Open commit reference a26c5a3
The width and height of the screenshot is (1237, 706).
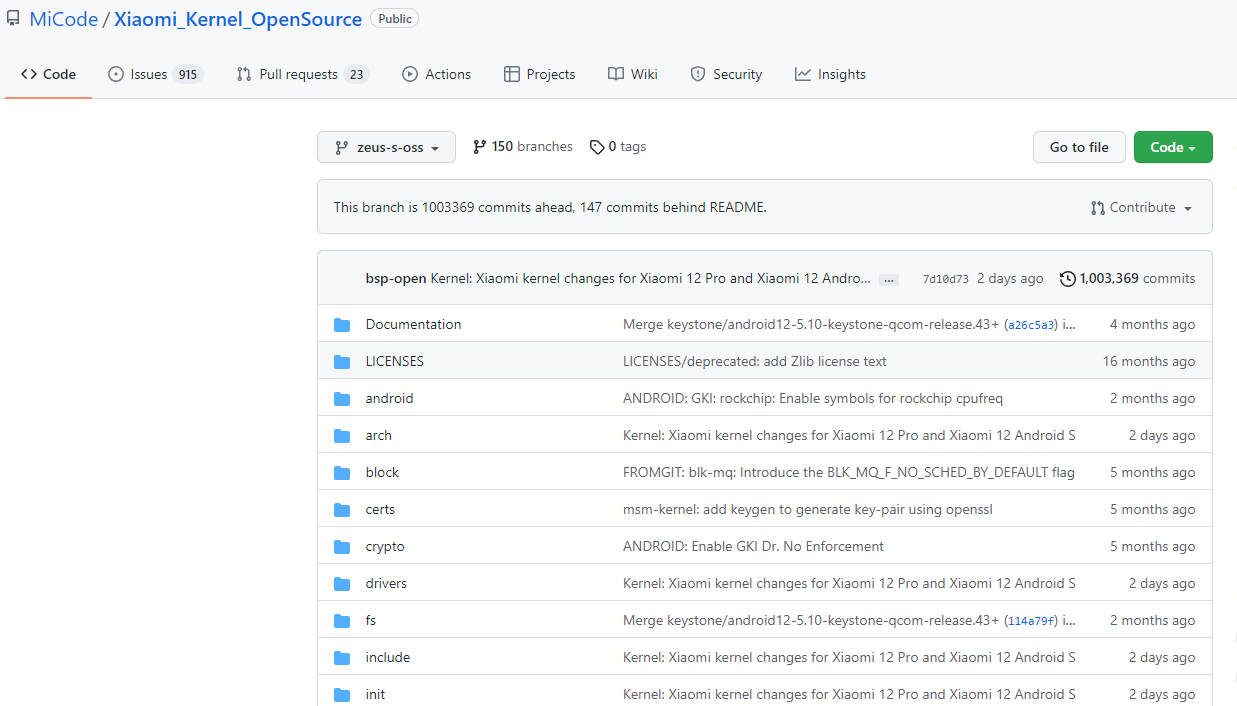point(1032,325)
